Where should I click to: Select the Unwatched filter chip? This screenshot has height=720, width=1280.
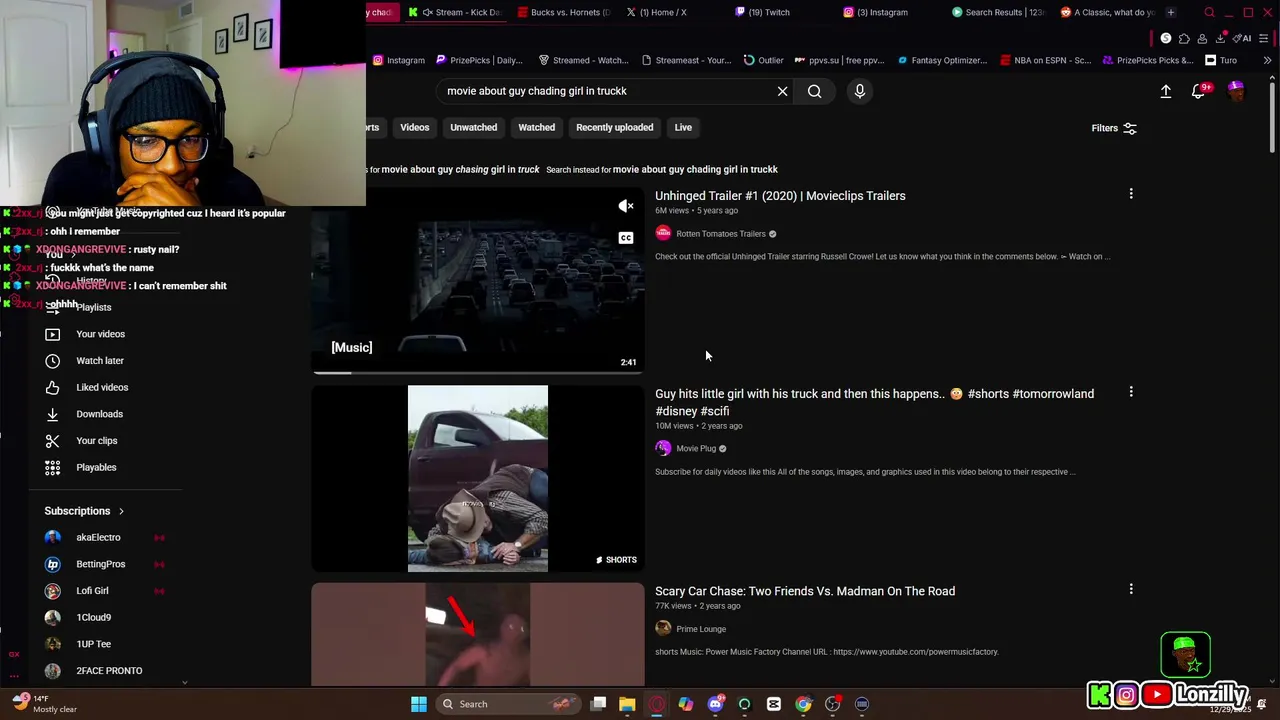pyautogui.click(x=473, y=127)
